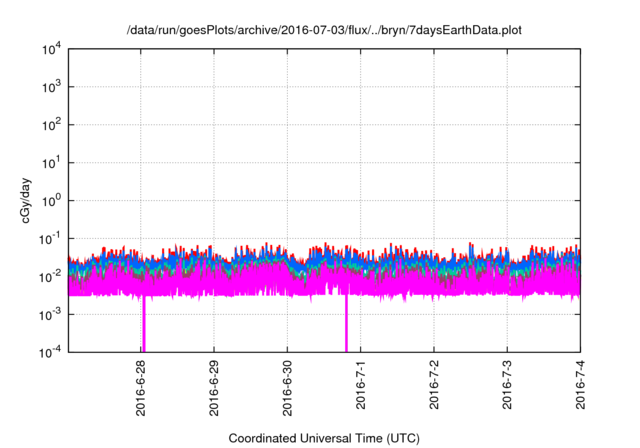Click the 2016-6-28 date tick label
This screenshot has width=640, height=448.
(x=140, y=388)
